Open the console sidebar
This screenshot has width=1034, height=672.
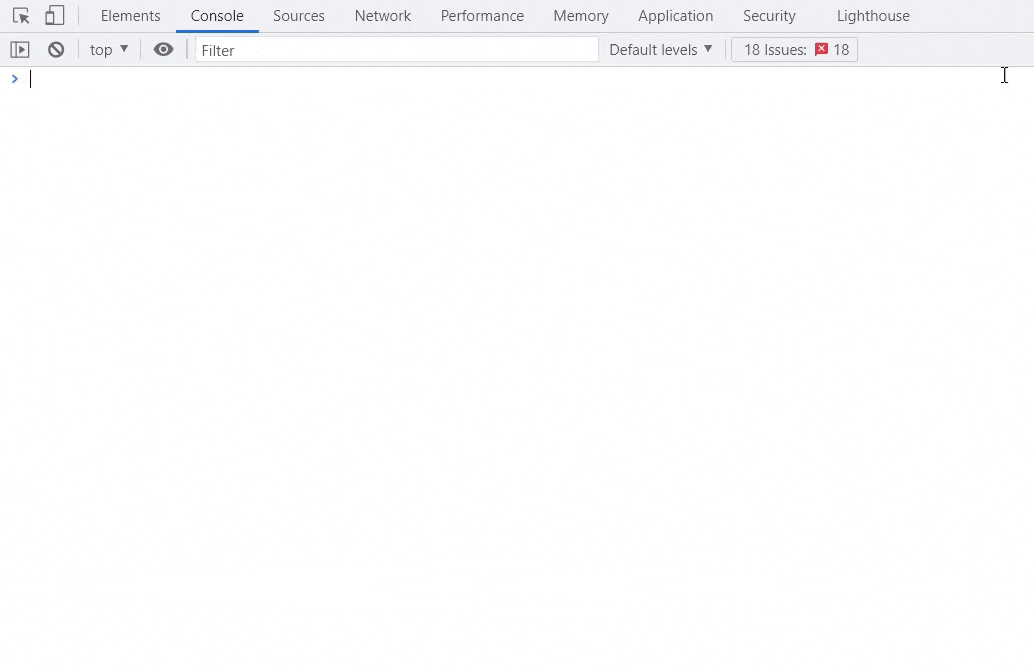coord(20,49)
